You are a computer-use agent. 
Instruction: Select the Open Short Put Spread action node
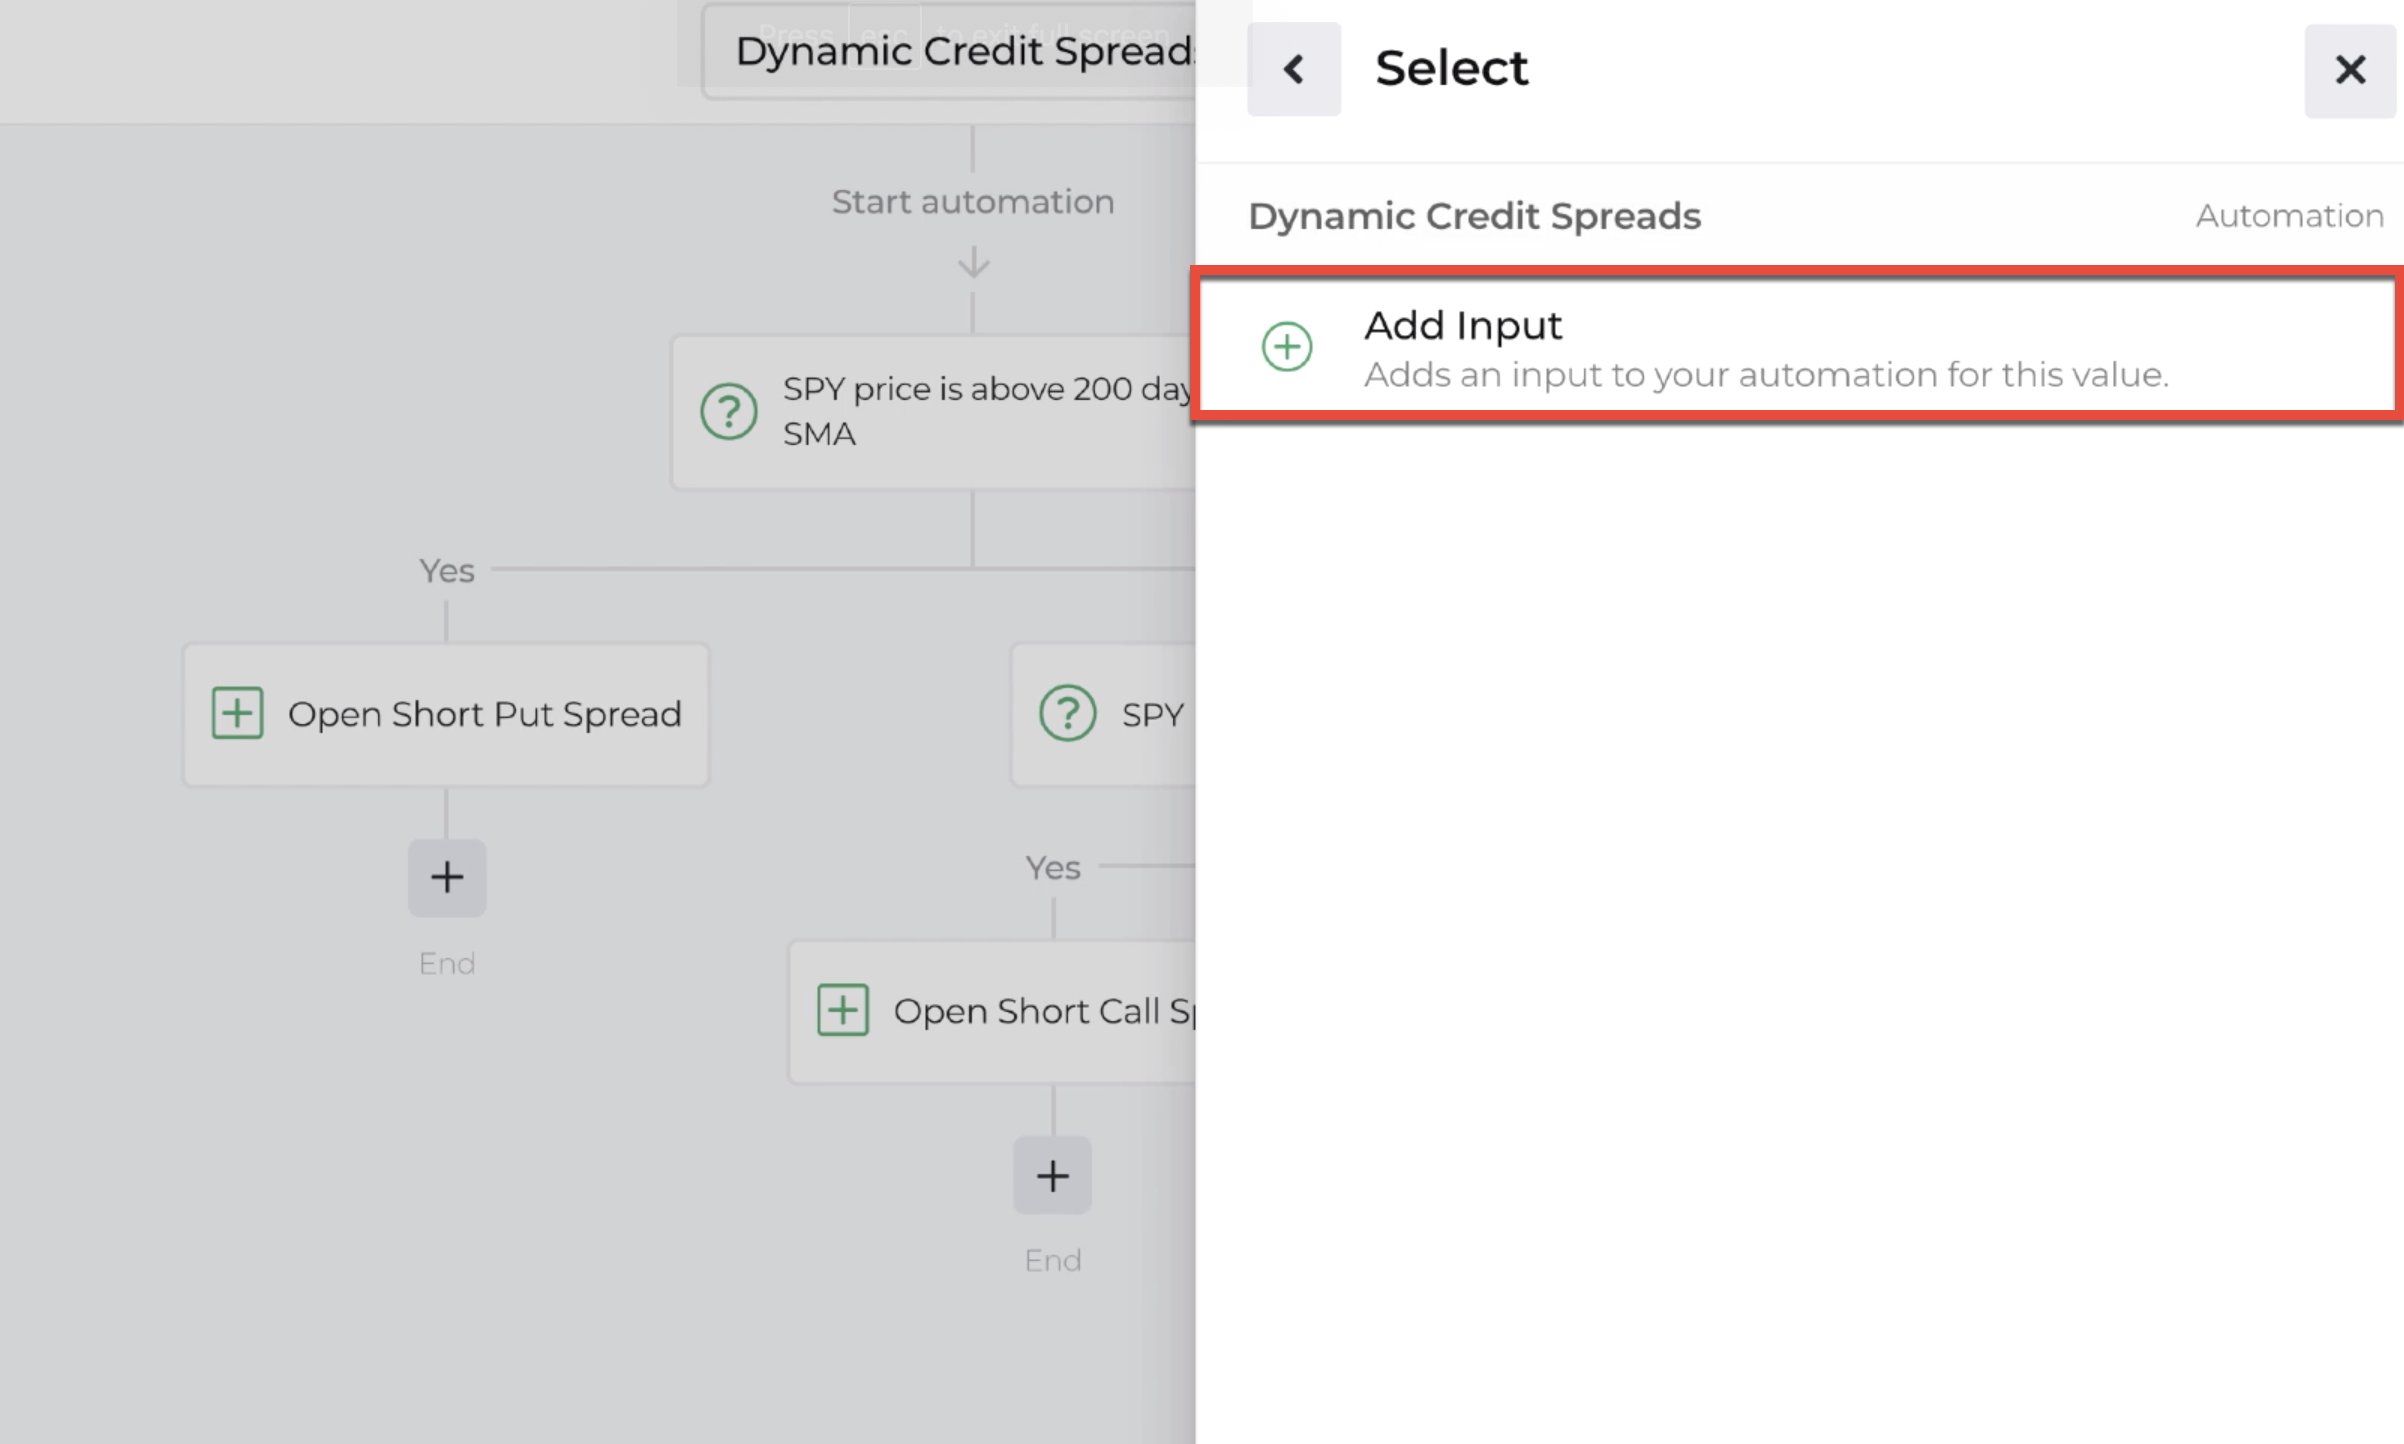point(445,713)
